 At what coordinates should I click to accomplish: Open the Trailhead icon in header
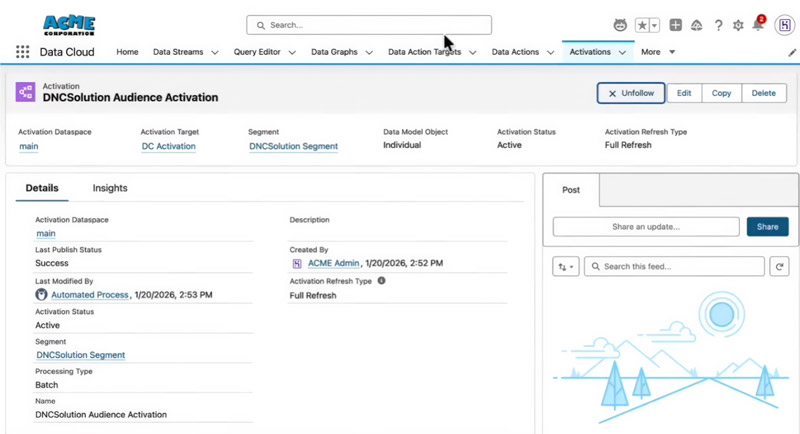pyautogui.click(x=697, y=25)
